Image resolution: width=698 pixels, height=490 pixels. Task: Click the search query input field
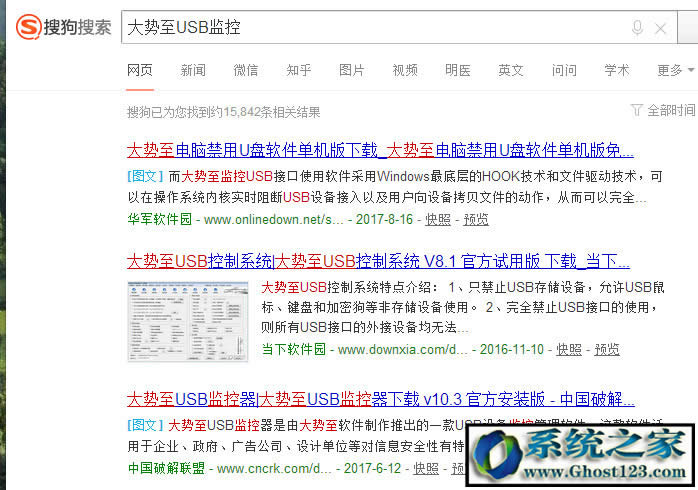click(370, 28)
